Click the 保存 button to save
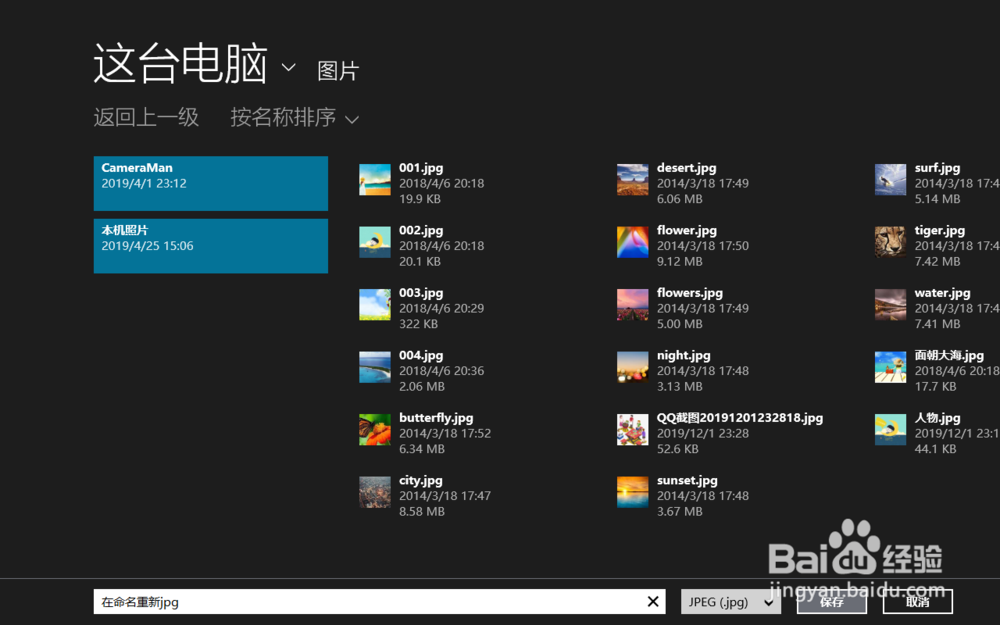 click(x=831, y=601)
